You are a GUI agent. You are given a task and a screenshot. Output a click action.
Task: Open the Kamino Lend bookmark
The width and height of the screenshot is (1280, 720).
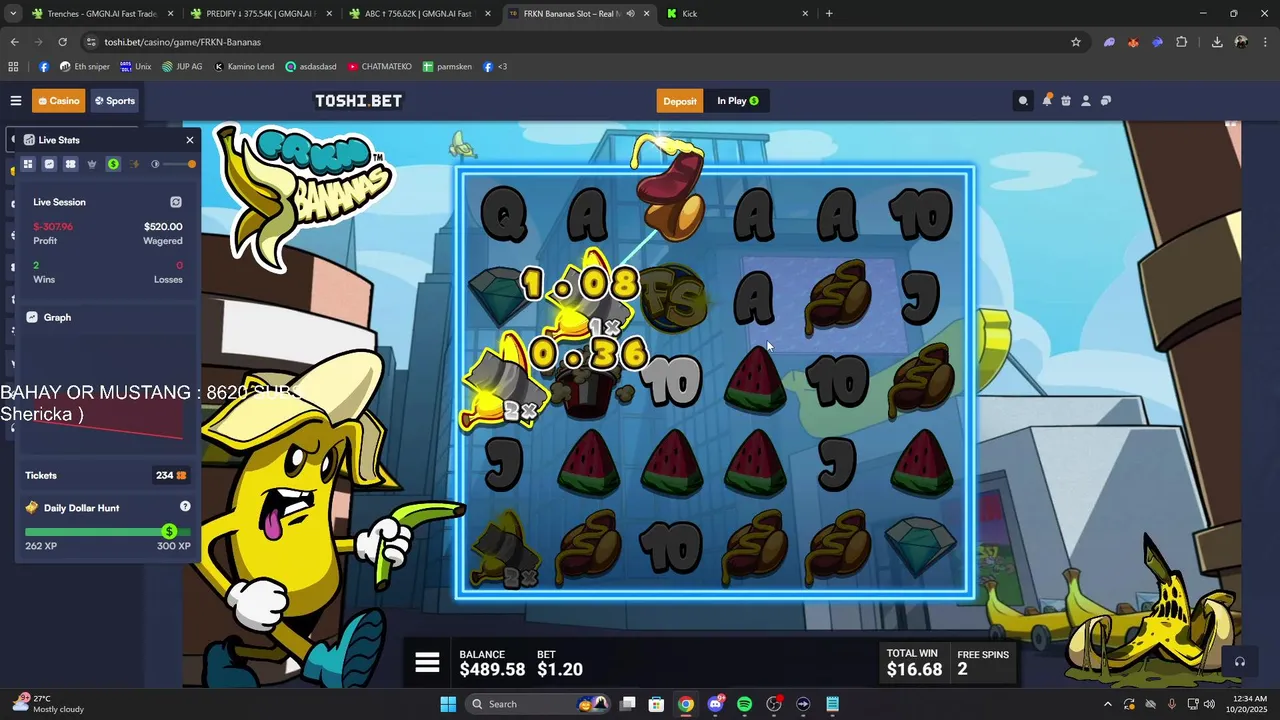coord(244,67)
